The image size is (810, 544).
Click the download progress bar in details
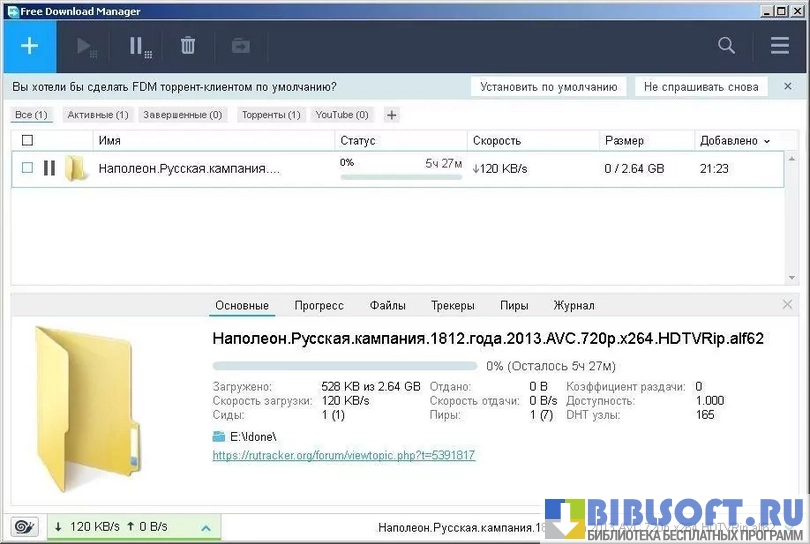click(x=345, y=366)
